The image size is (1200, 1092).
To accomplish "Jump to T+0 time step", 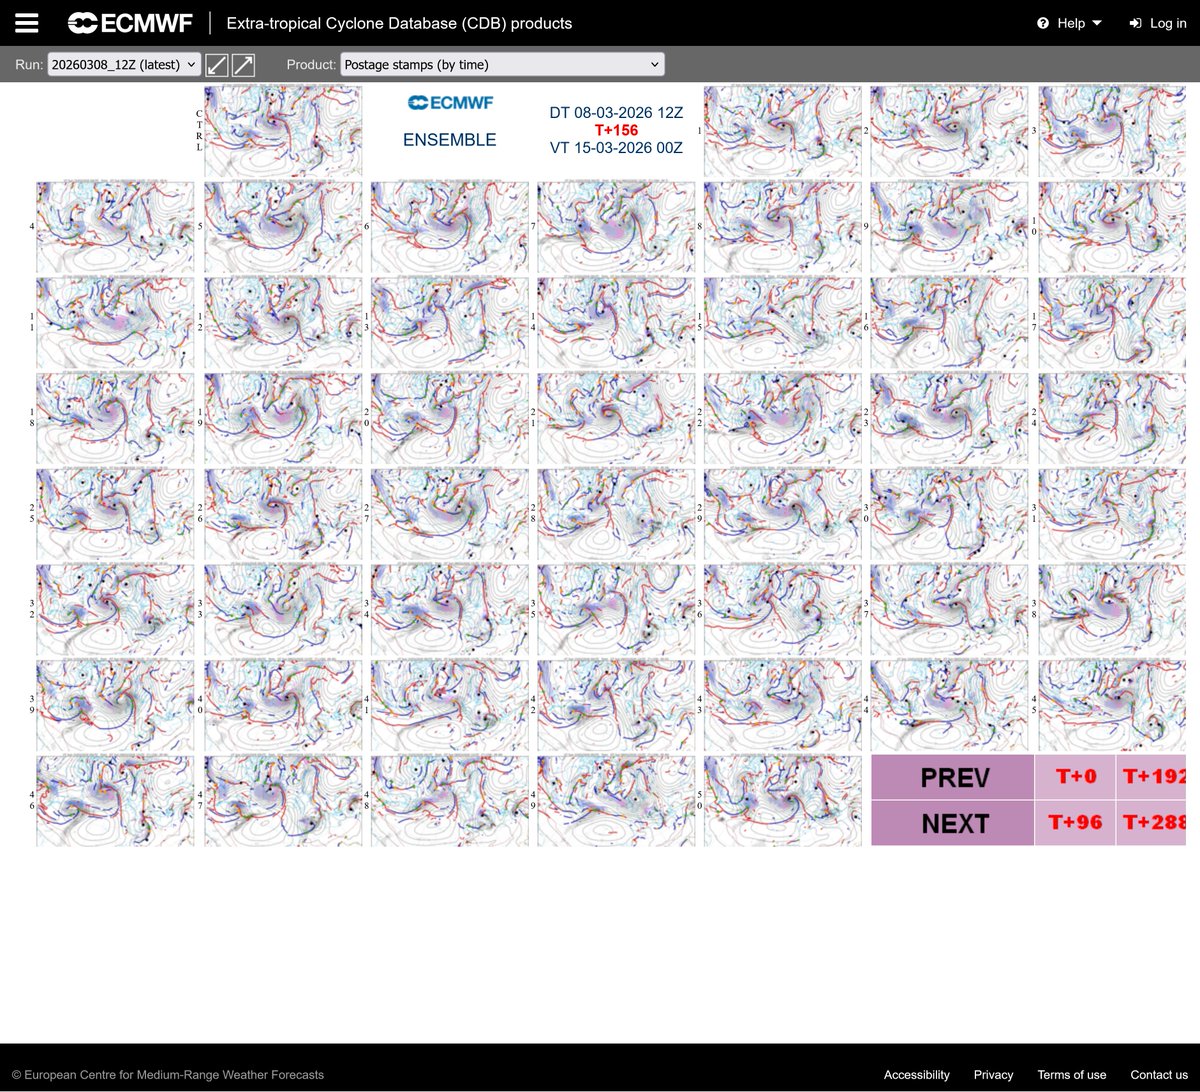I will click(x=1074, y=778).
